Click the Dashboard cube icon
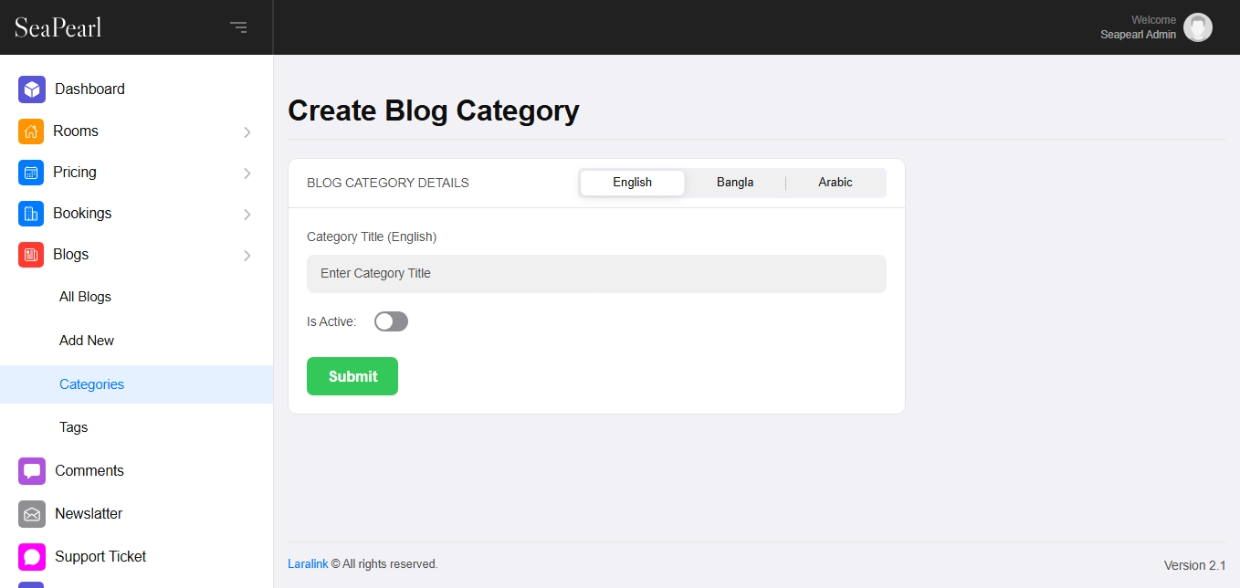 [x=32, y=89]
